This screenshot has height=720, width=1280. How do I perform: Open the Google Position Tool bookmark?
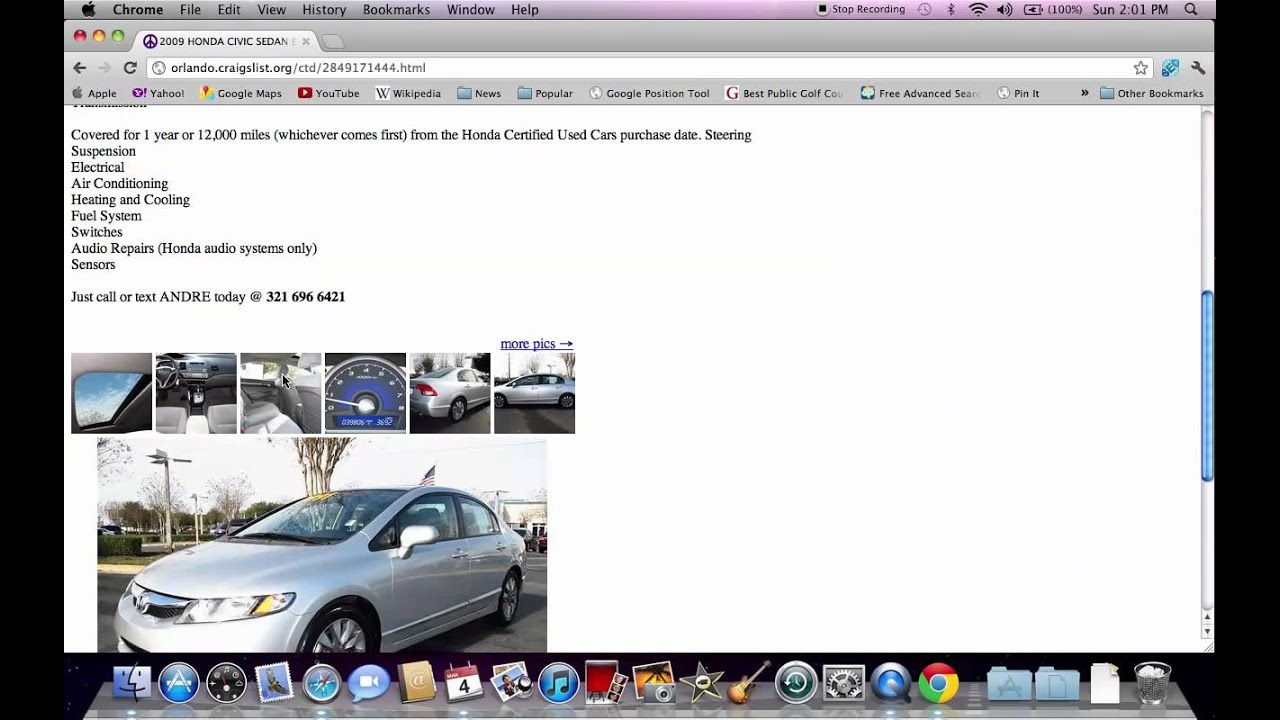tap(649, 93)
